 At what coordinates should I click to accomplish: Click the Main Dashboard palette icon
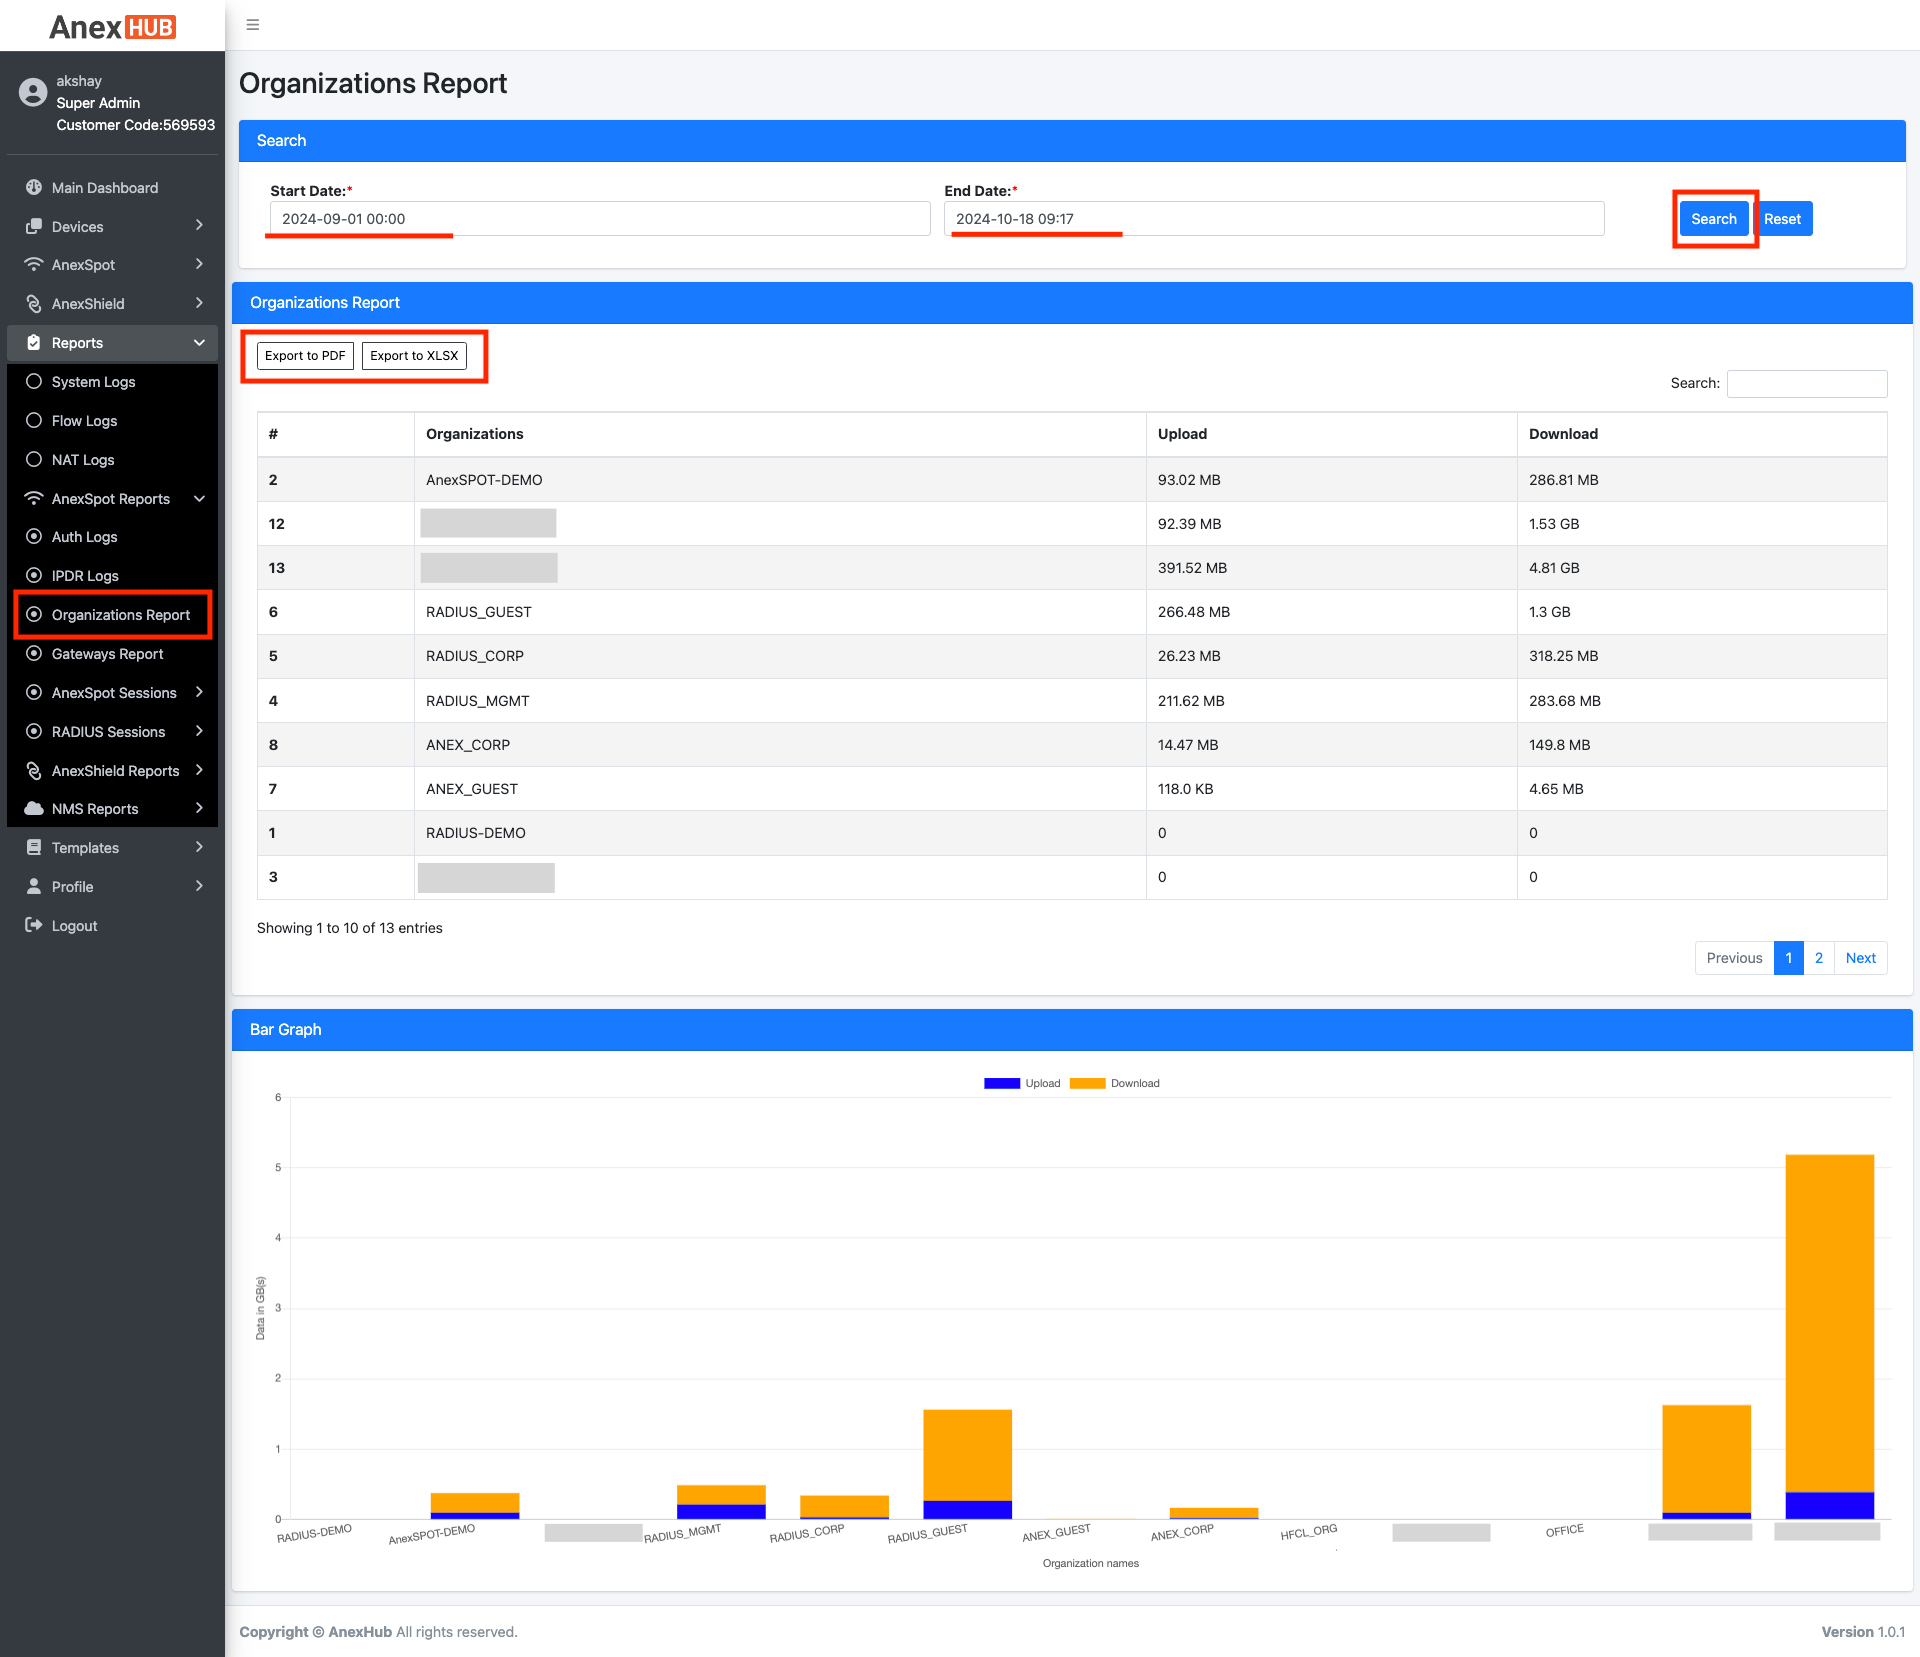click(x=34, y=188)
